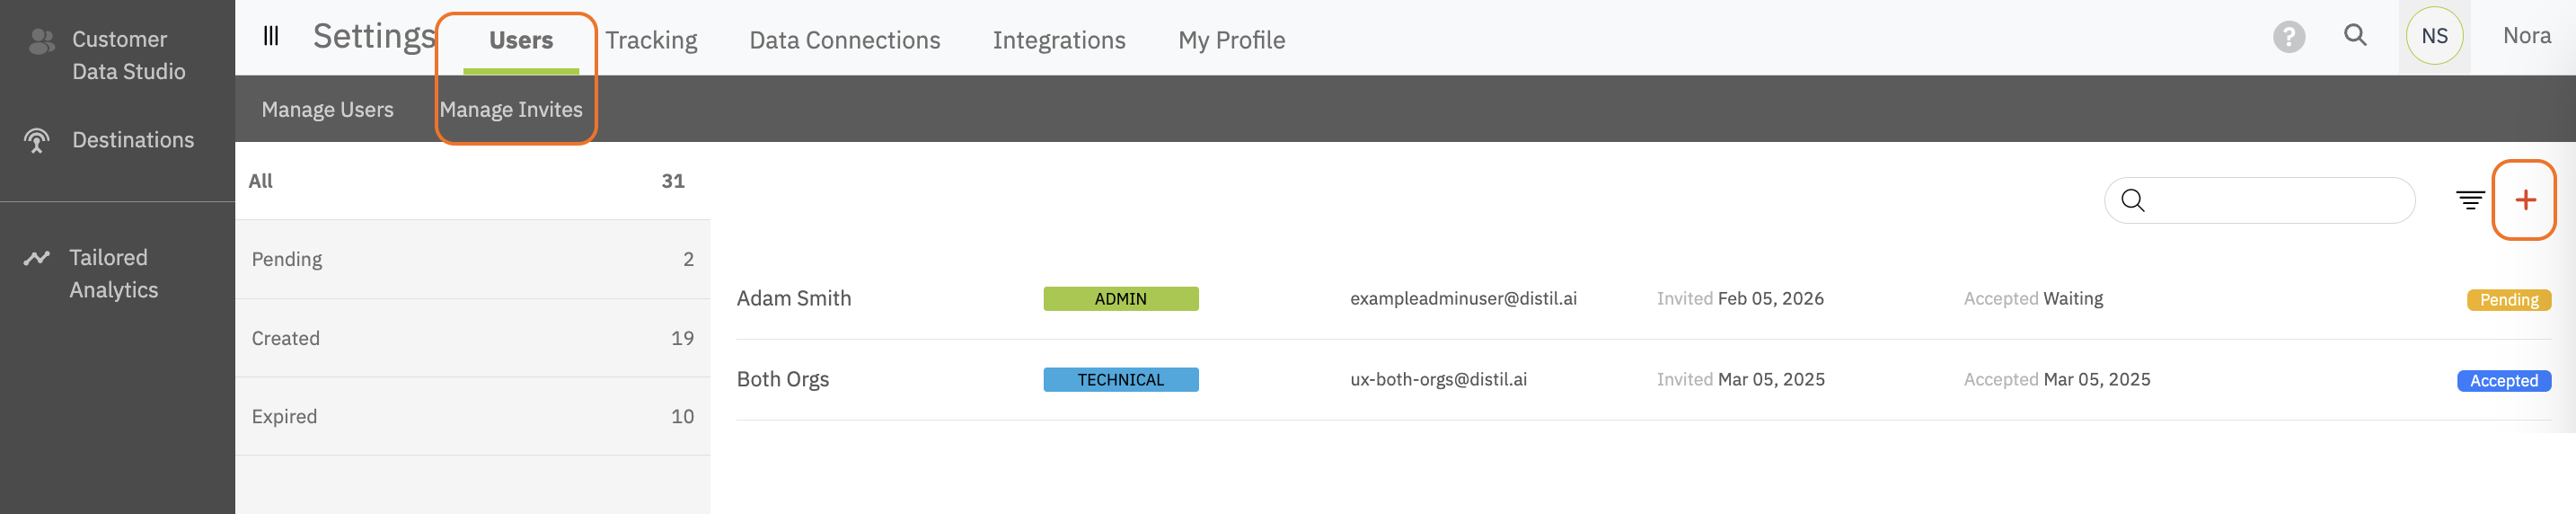Image resolution: width=2576 pixels, height=514 pixels.
Task: Click the top-bar search magnifier icon
Action: click(x=2355, y=36)
